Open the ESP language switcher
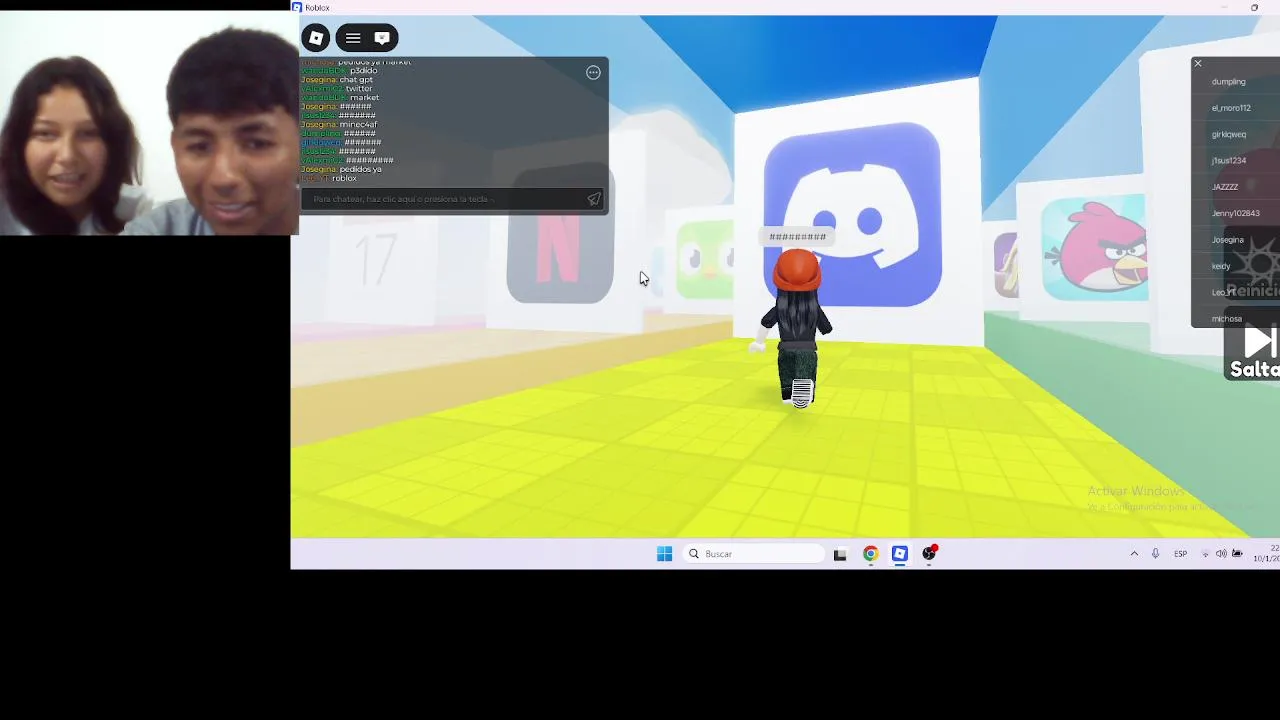The height and width of the screenshot is (720, 1280). coord(1181,554)
